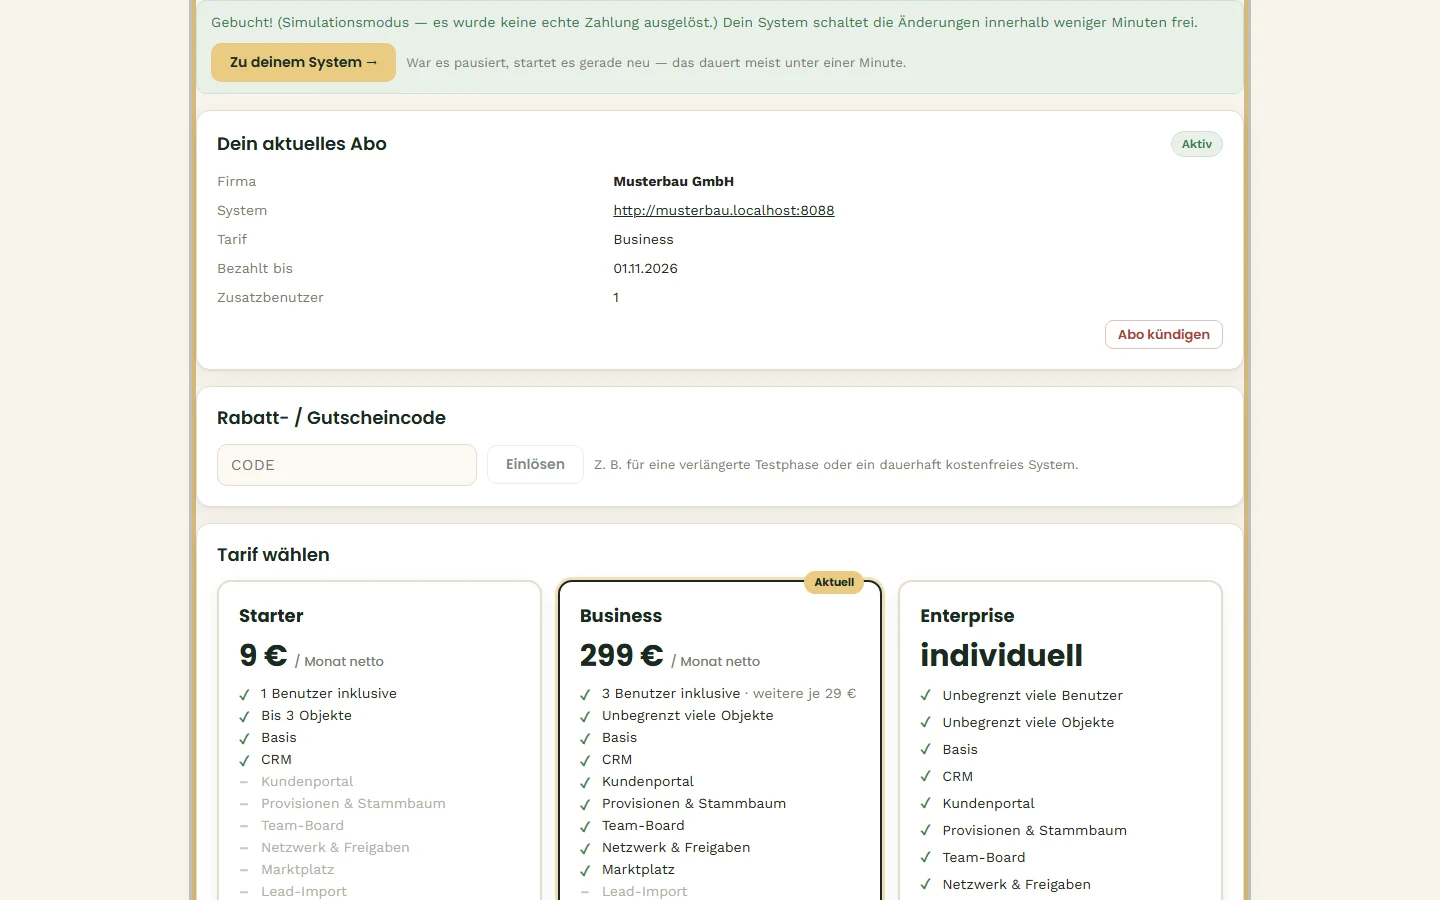Click checkmark beside Enterprise 'Unbegrenzt viele Benutzer'
This screenshot has height=900, width=1440.
(926, 695)
